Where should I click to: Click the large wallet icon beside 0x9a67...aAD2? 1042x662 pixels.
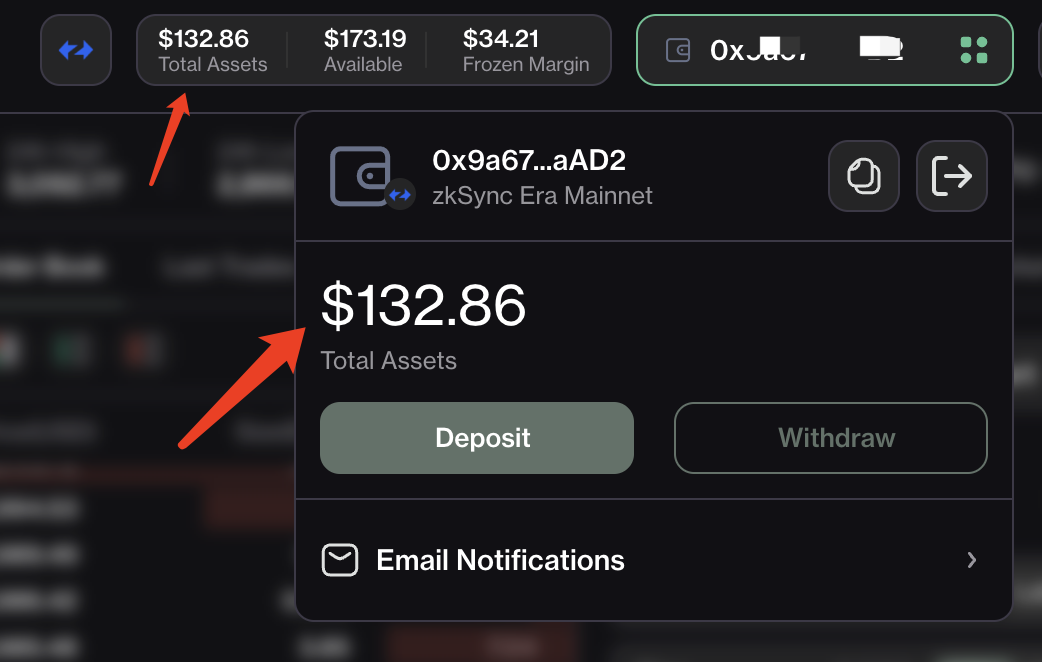click(x=360, y=176)
